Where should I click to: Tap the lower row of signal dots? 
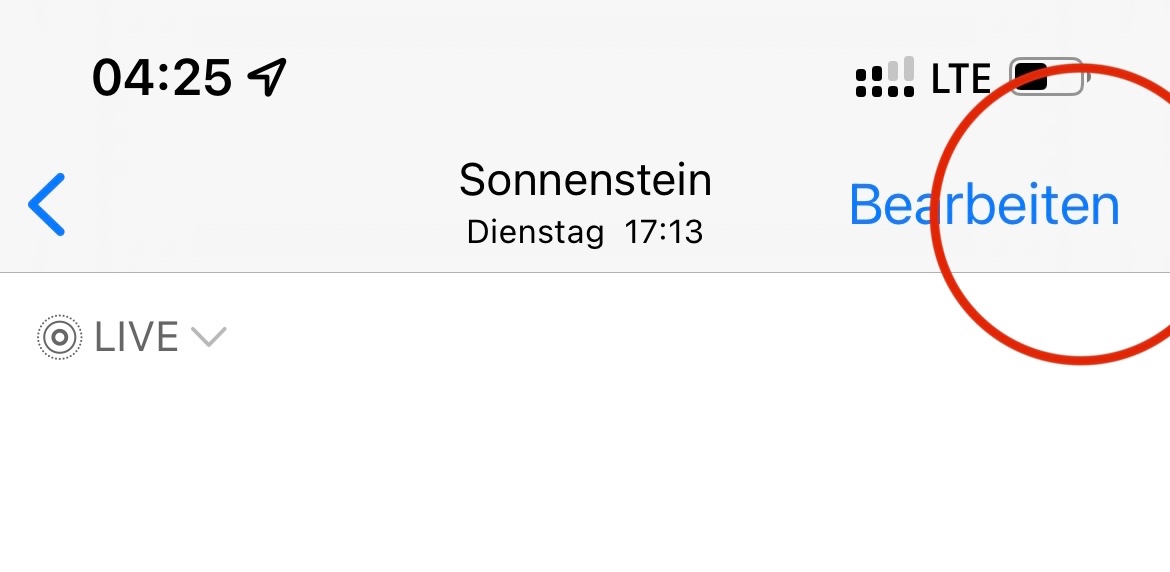(x=884, y=90)
